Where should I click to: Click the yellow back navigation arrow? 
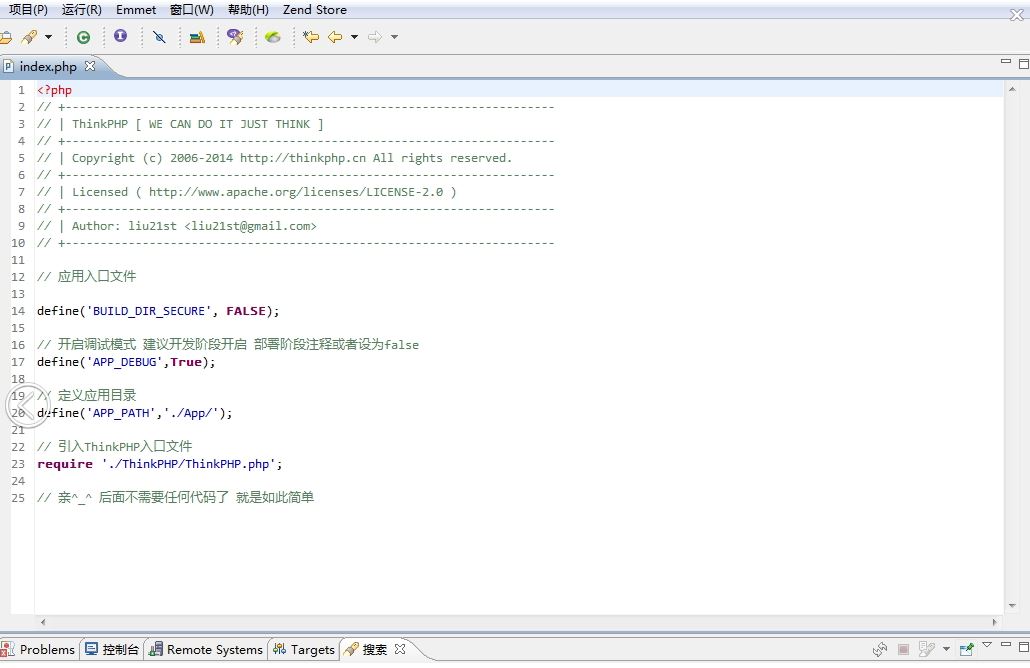(x=335, y=37)
